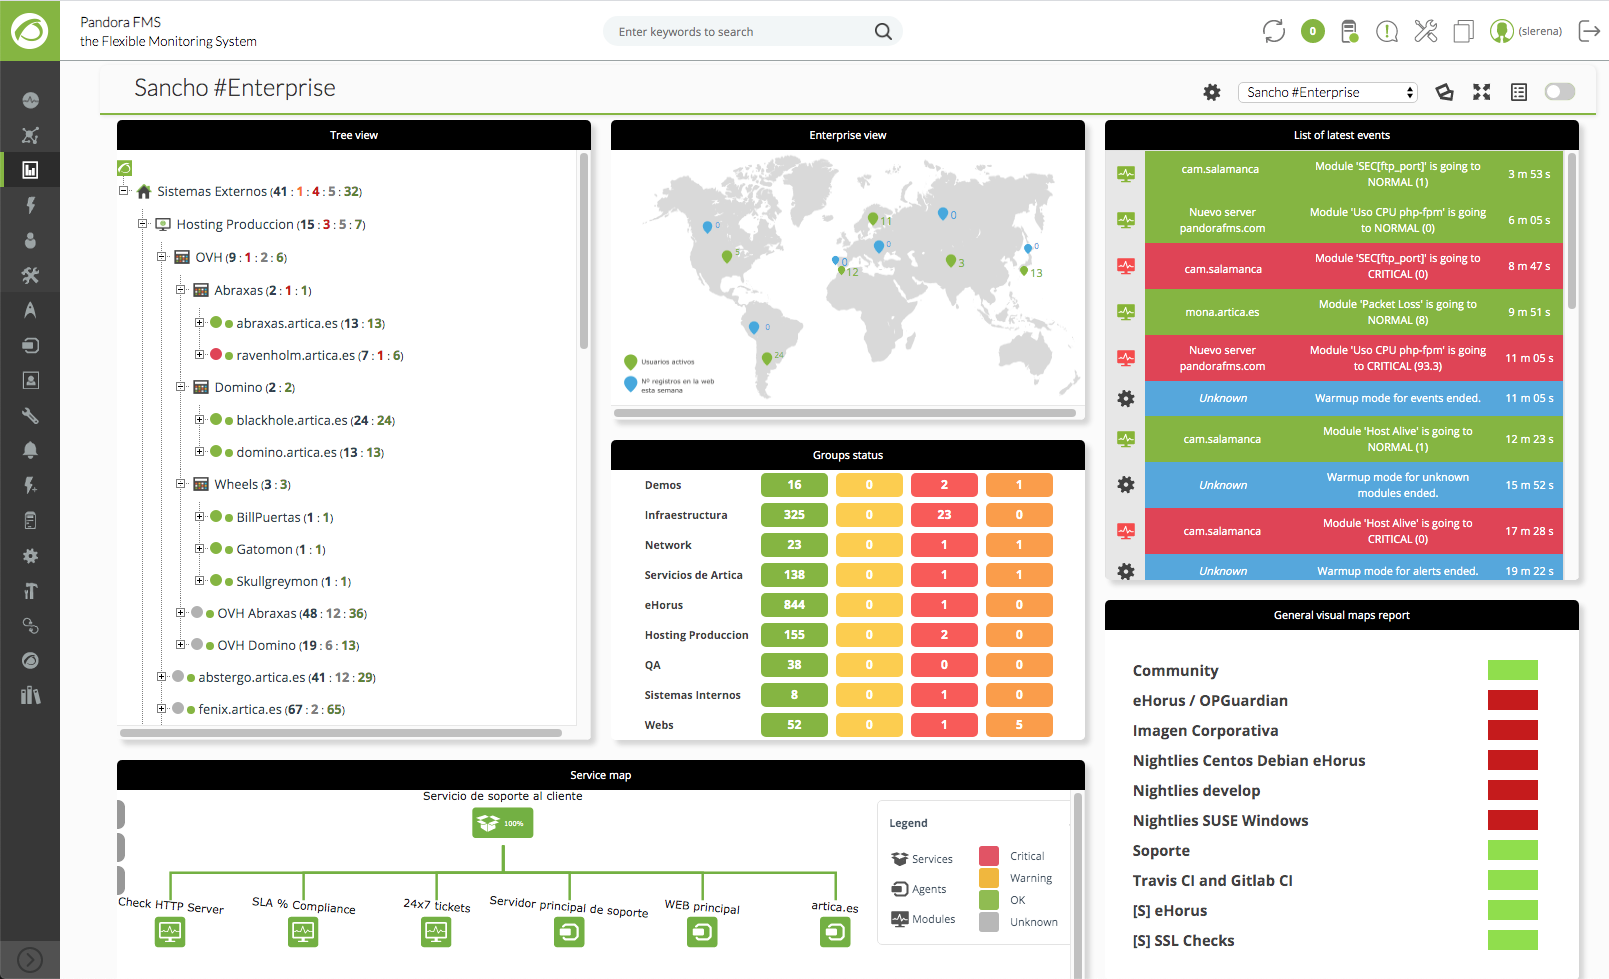Open 'Warmup mode for events ended' event
1609x979 pixels.
pyautogui.click(x=1354, y=398)
